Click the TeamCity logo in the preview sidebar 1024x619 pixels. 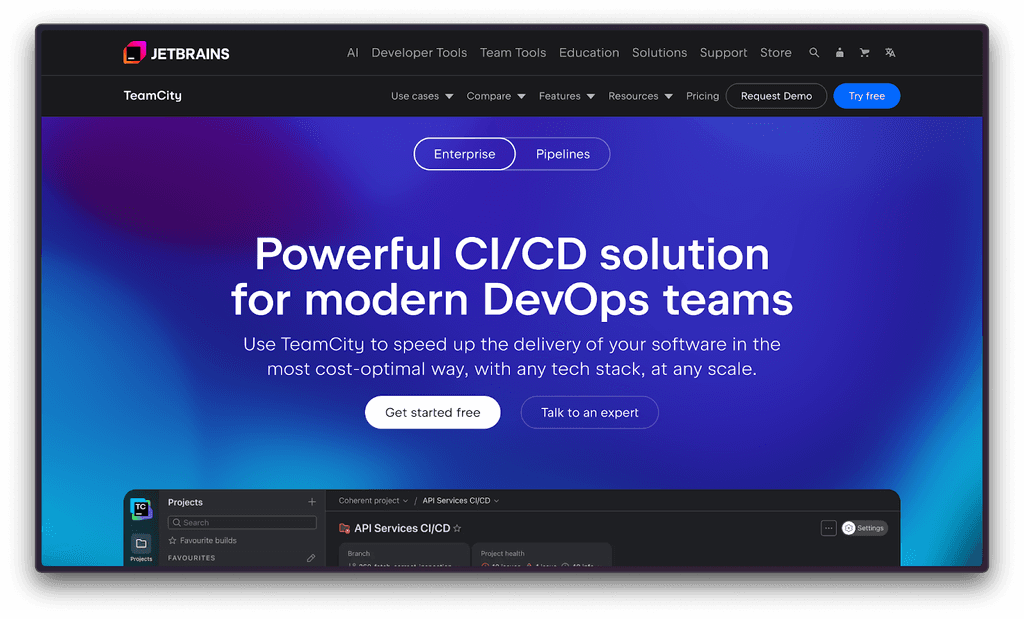[141, 510]
